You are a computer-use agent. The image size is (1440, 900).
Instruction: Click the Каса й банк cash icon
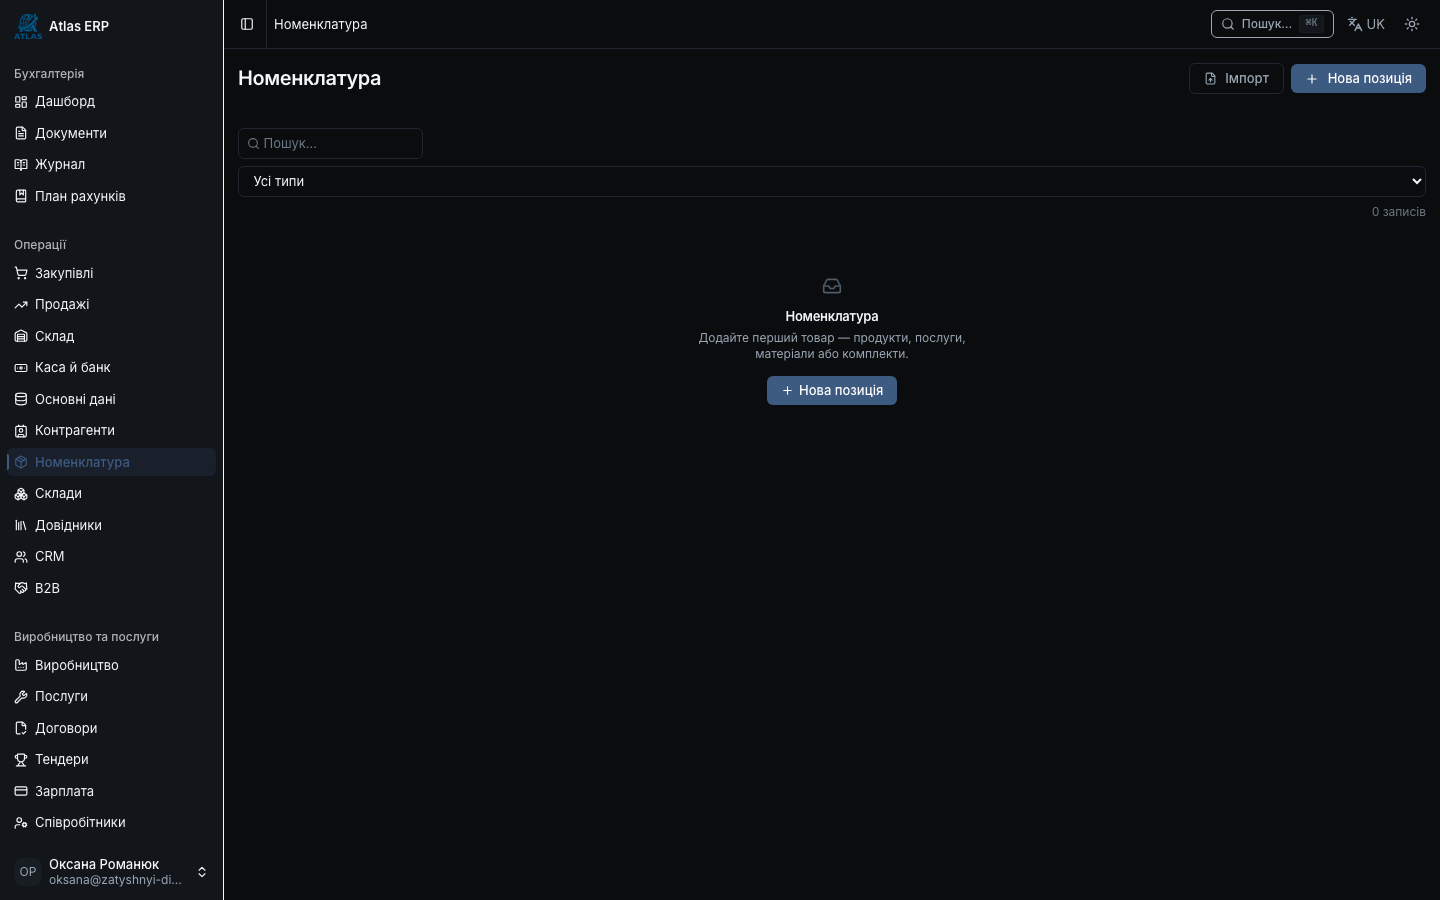[21, 367]
